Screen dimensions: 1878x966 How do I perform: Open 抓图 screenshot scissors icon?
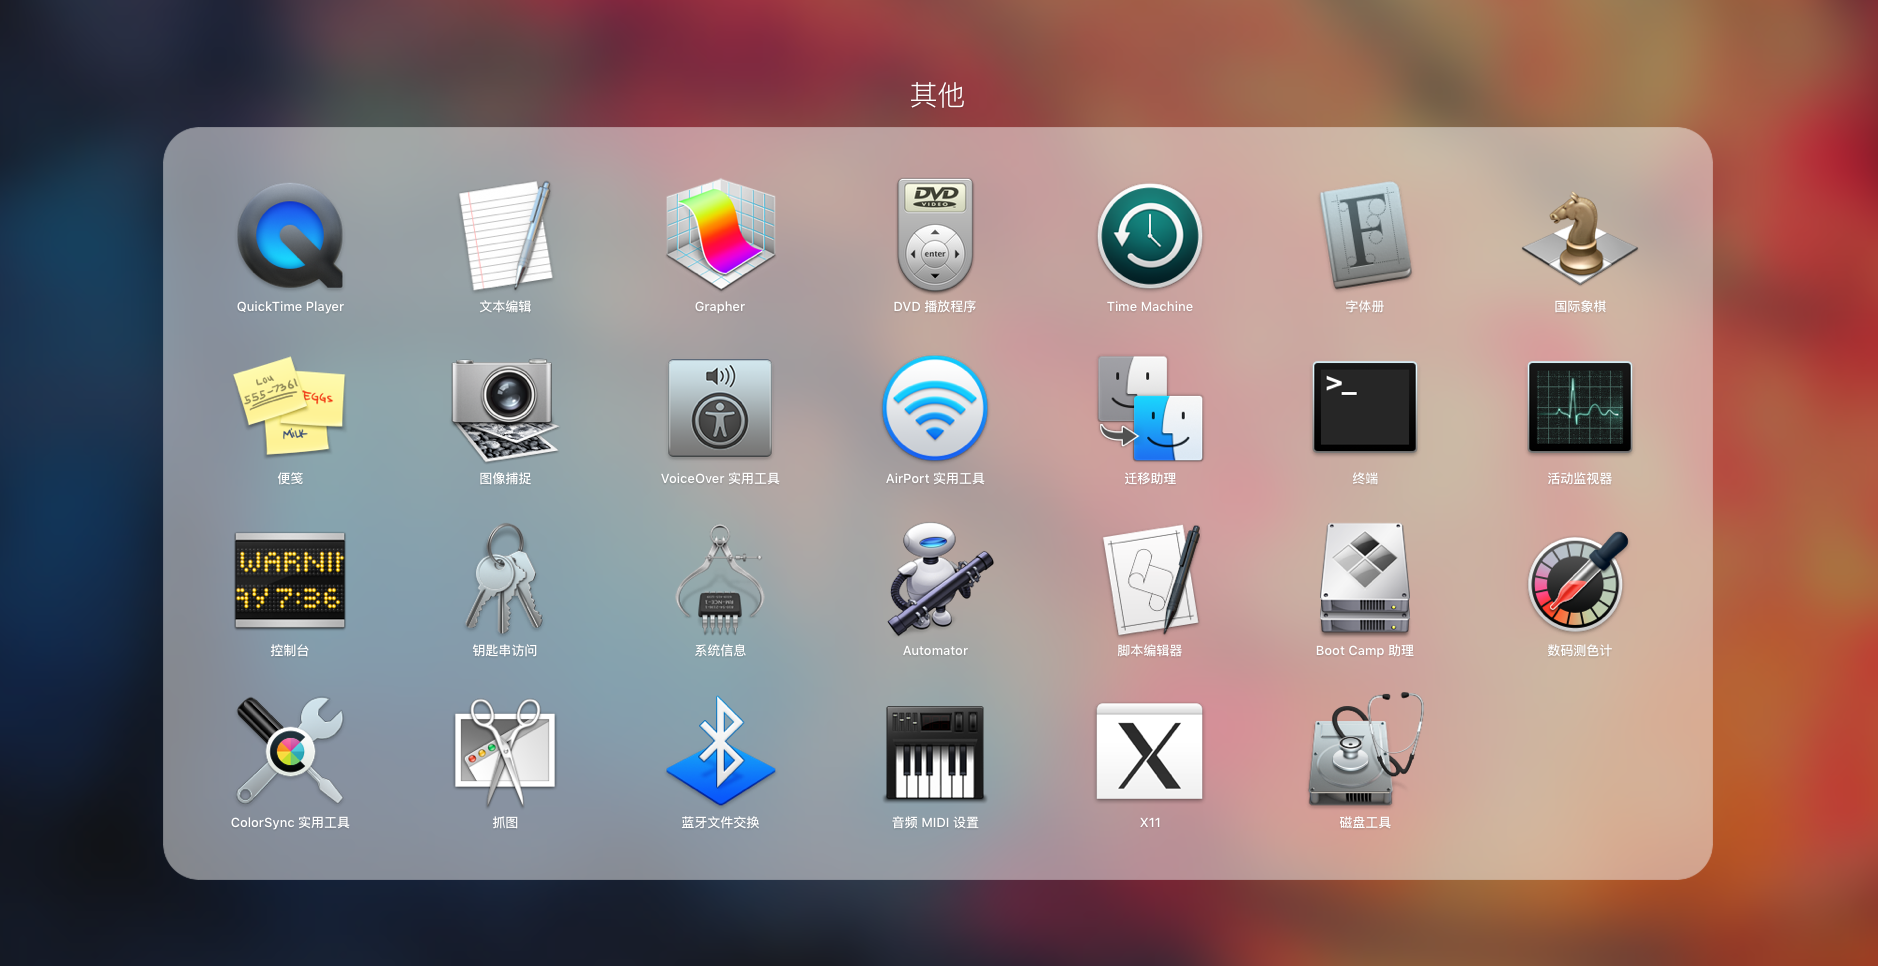pos(505,752)
